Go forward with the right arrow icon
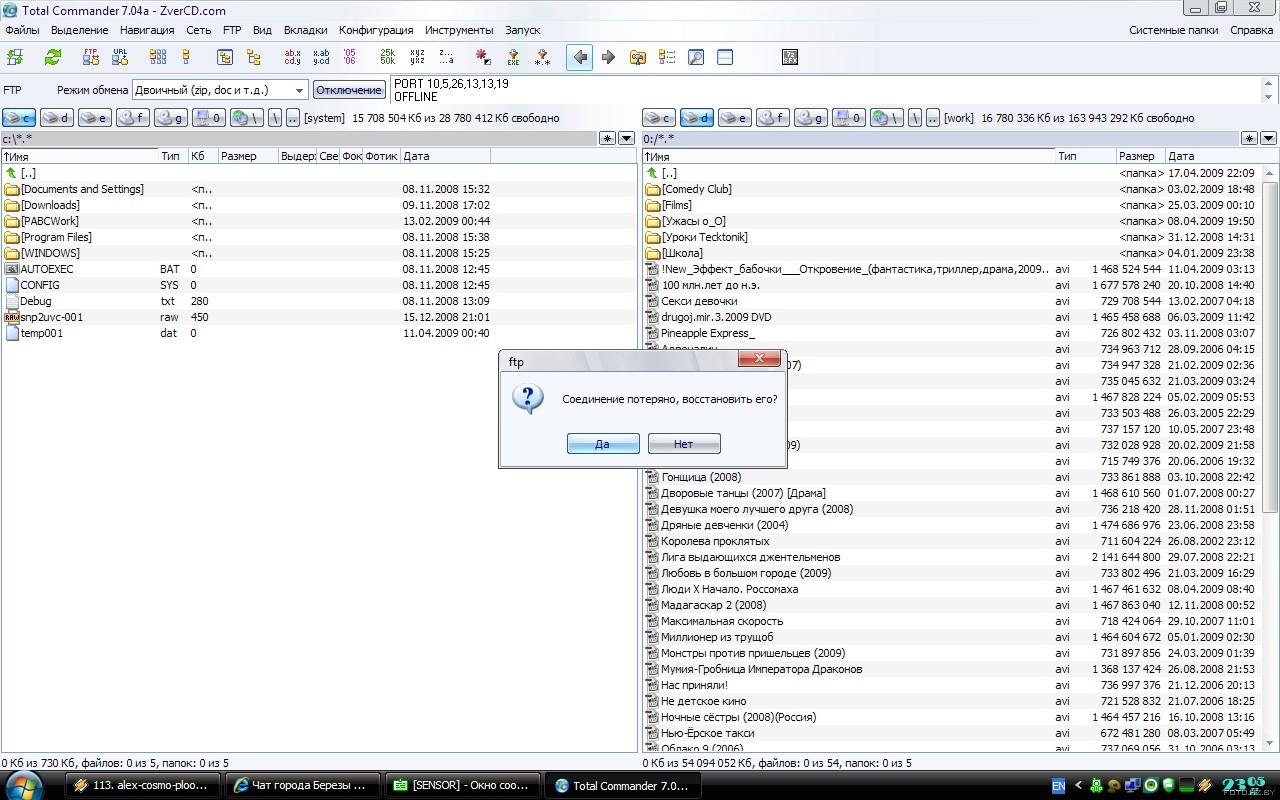 [x=609, y=57]
